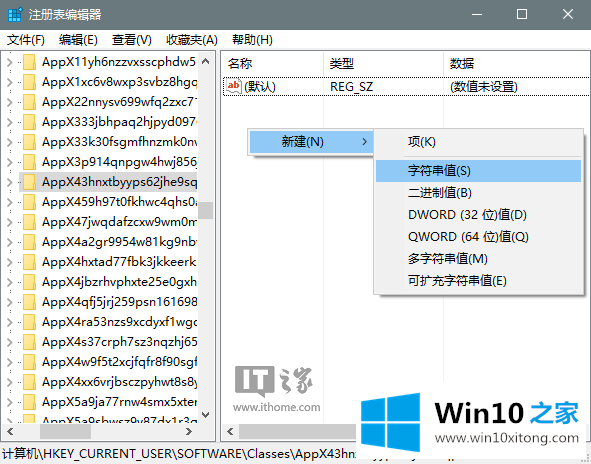Viewport: 591px width, 464px height.
Task: Click the folder icon of AppX3p914qnpgw4hwj856
Action: click(x=29, y=162)
